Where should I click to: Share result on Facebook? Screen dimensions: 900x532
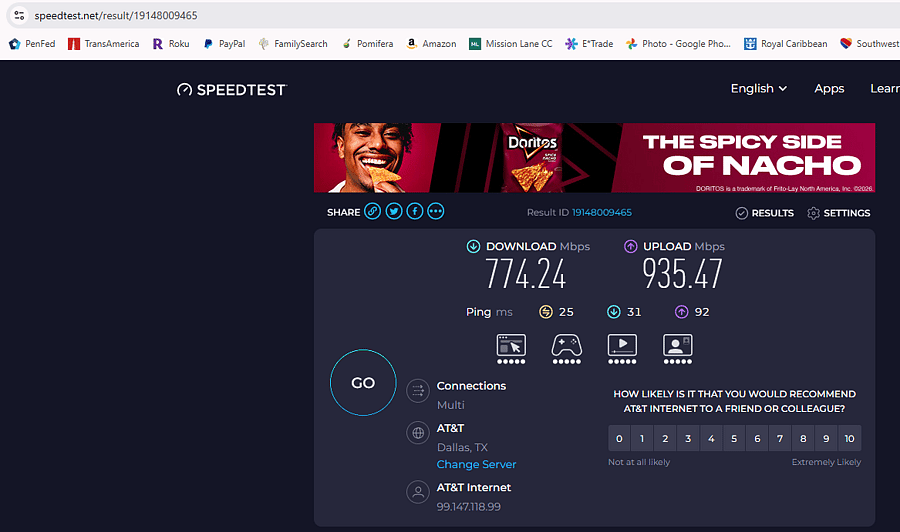point(415,211)
